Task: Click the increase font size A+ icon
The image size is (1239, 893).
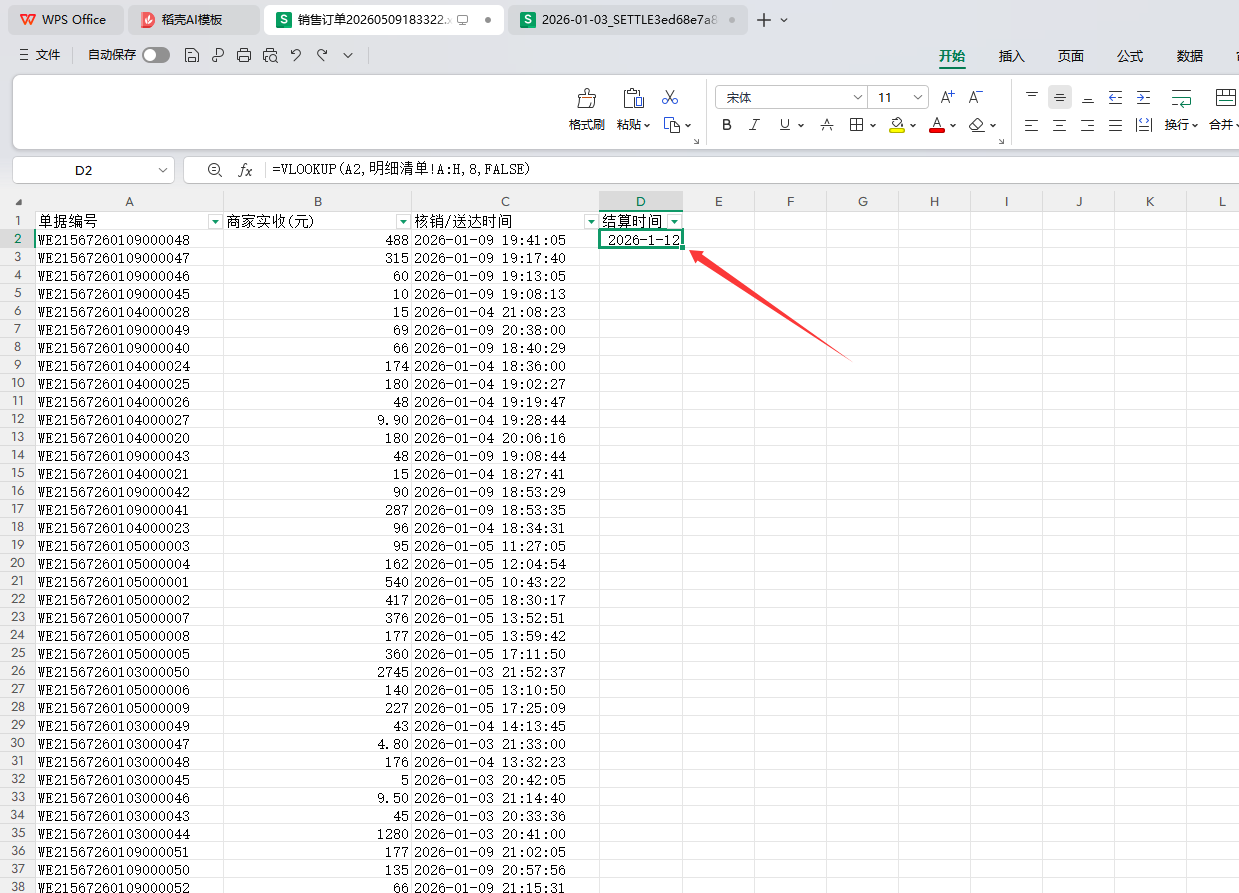Action: pos(947,97)
